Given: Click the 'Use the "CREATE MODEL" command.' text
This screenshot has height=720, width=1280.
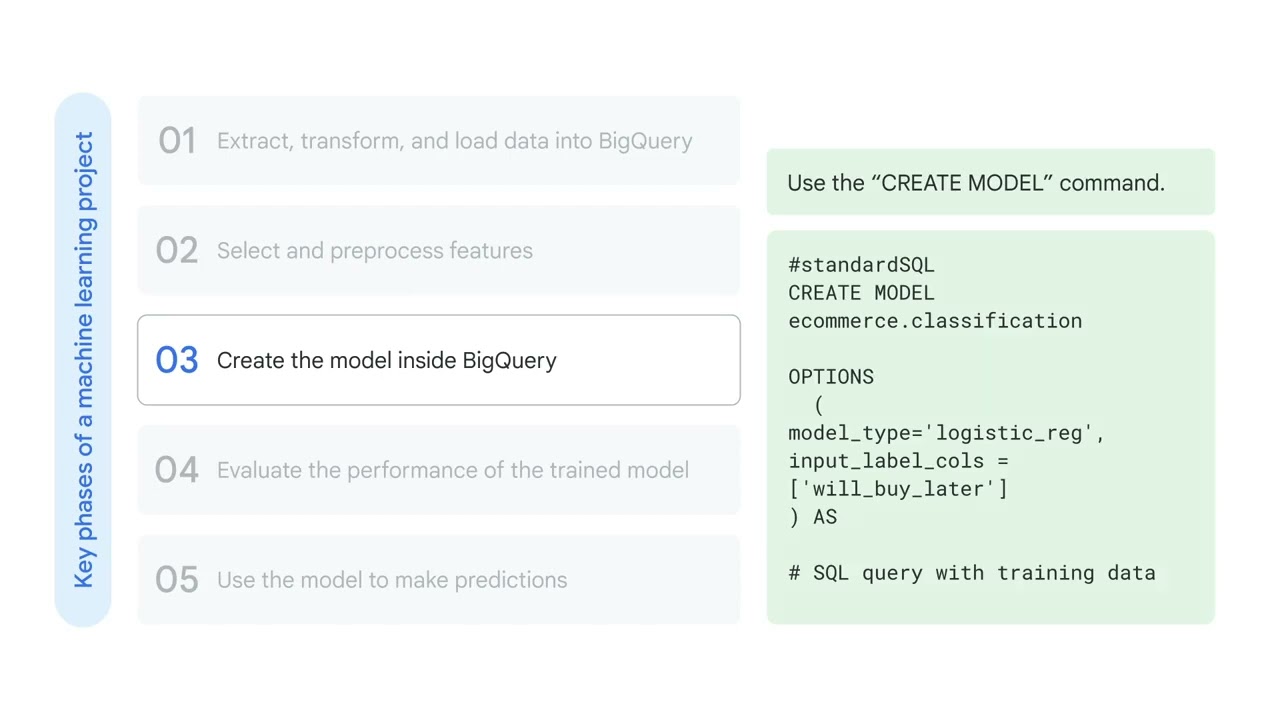Looking at the screenshot, I should tap(976, 183).
